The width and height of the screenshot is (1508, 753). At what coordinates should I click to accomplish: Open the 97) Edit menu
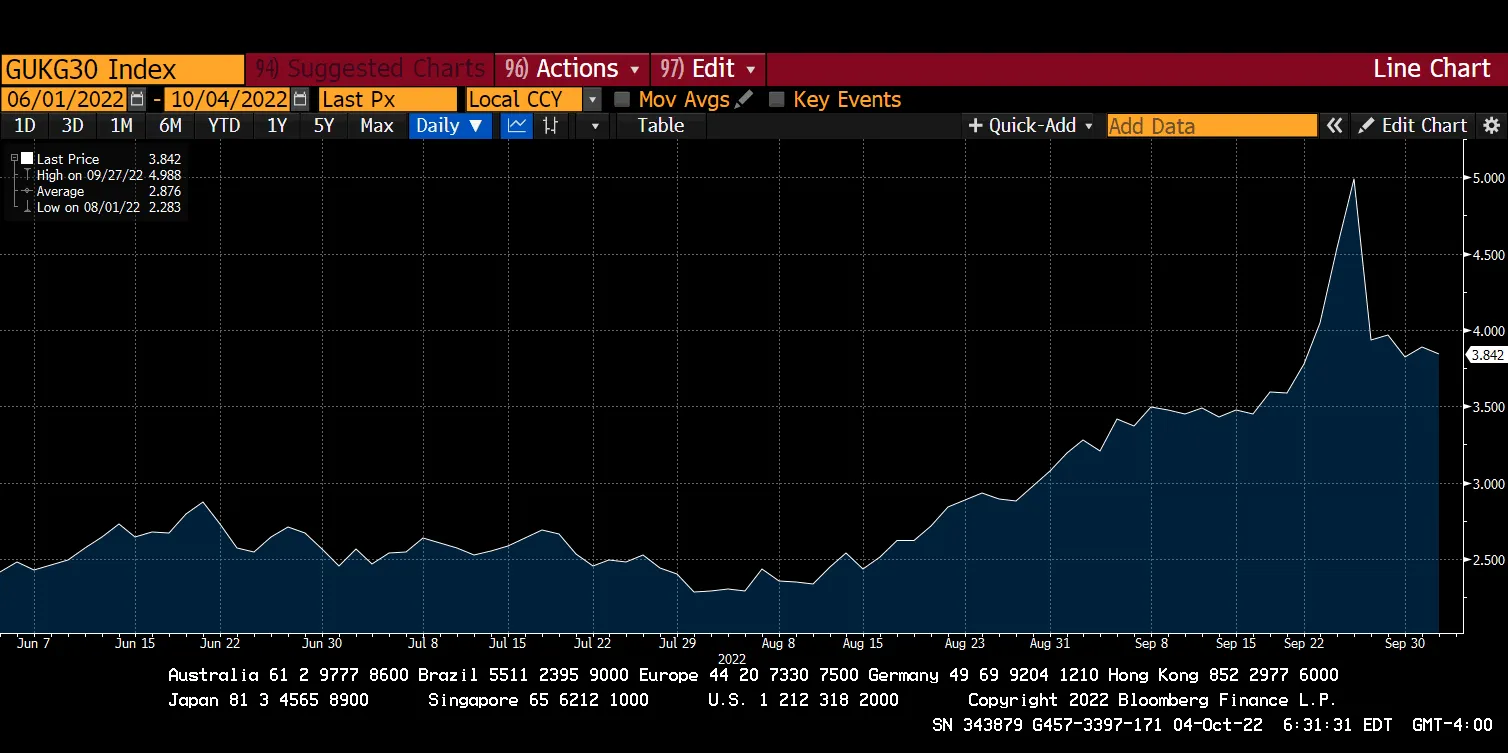pyautogui.click(x=708, y=69)
